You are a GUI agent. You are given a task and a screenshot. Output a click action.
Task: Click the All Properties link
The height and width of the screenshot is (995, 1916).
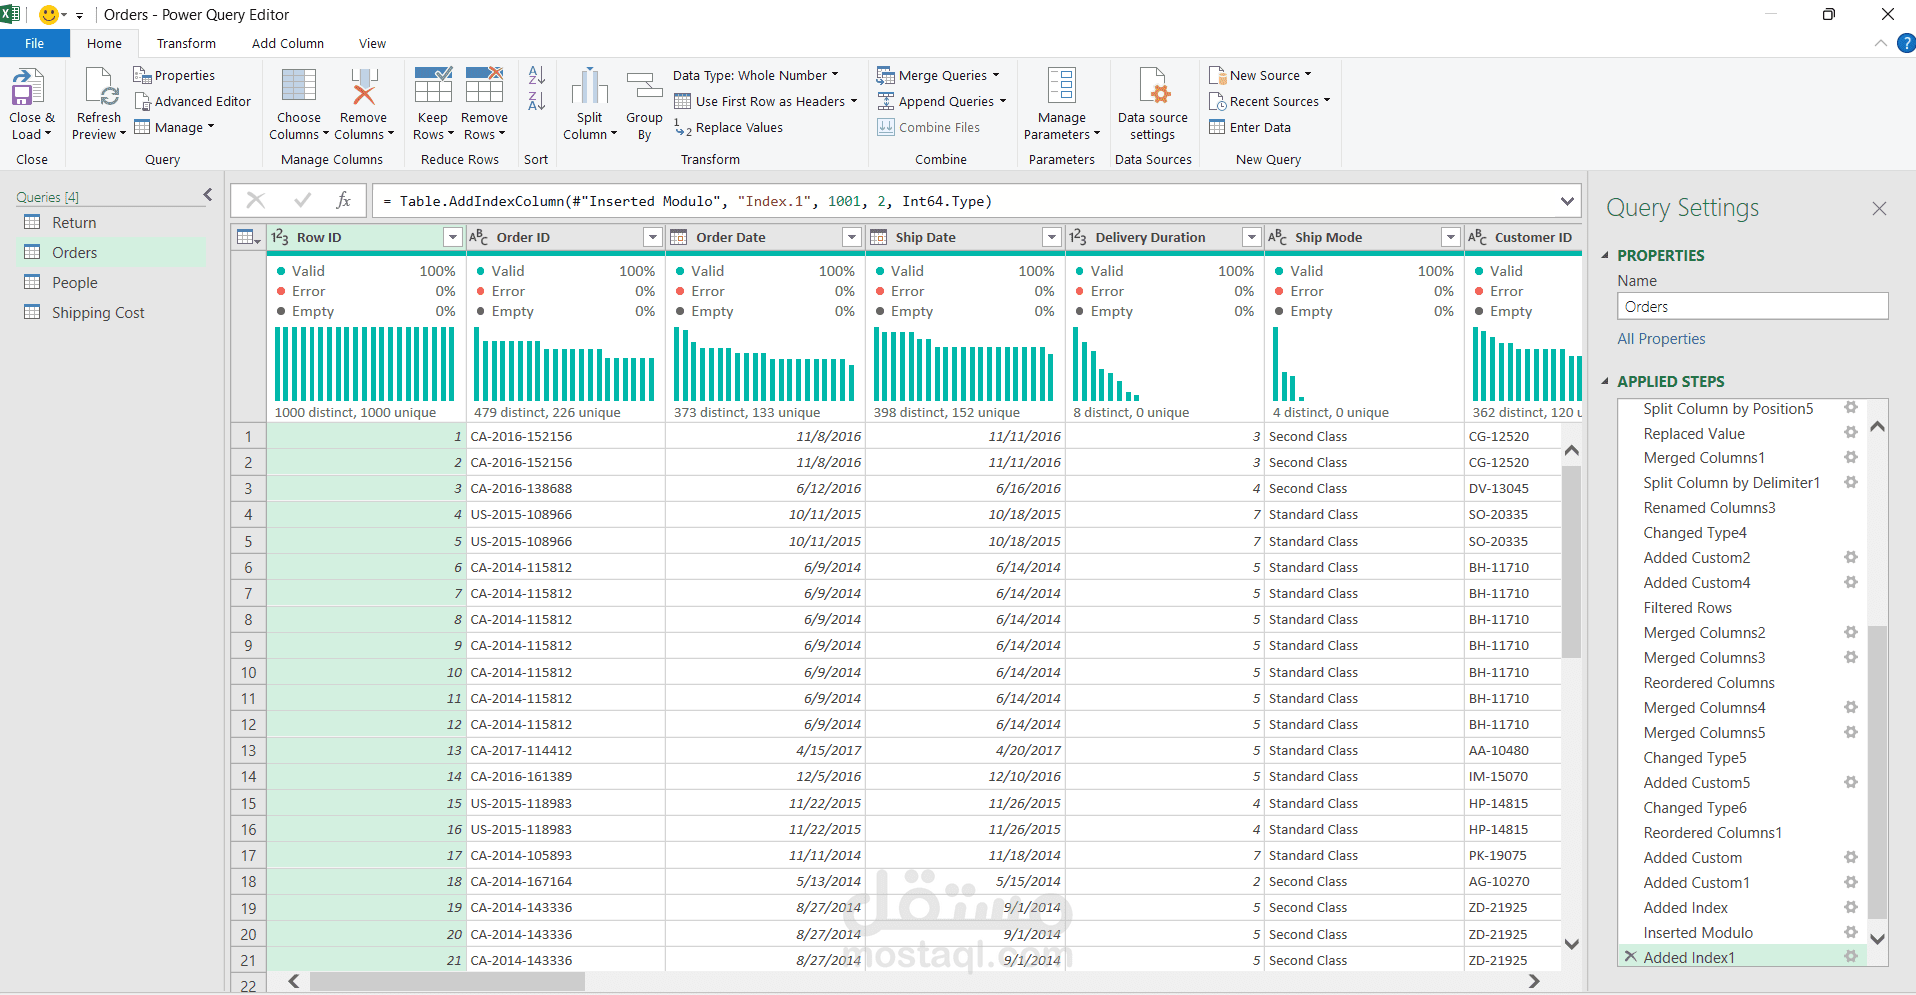click(x=1661, y=339)
